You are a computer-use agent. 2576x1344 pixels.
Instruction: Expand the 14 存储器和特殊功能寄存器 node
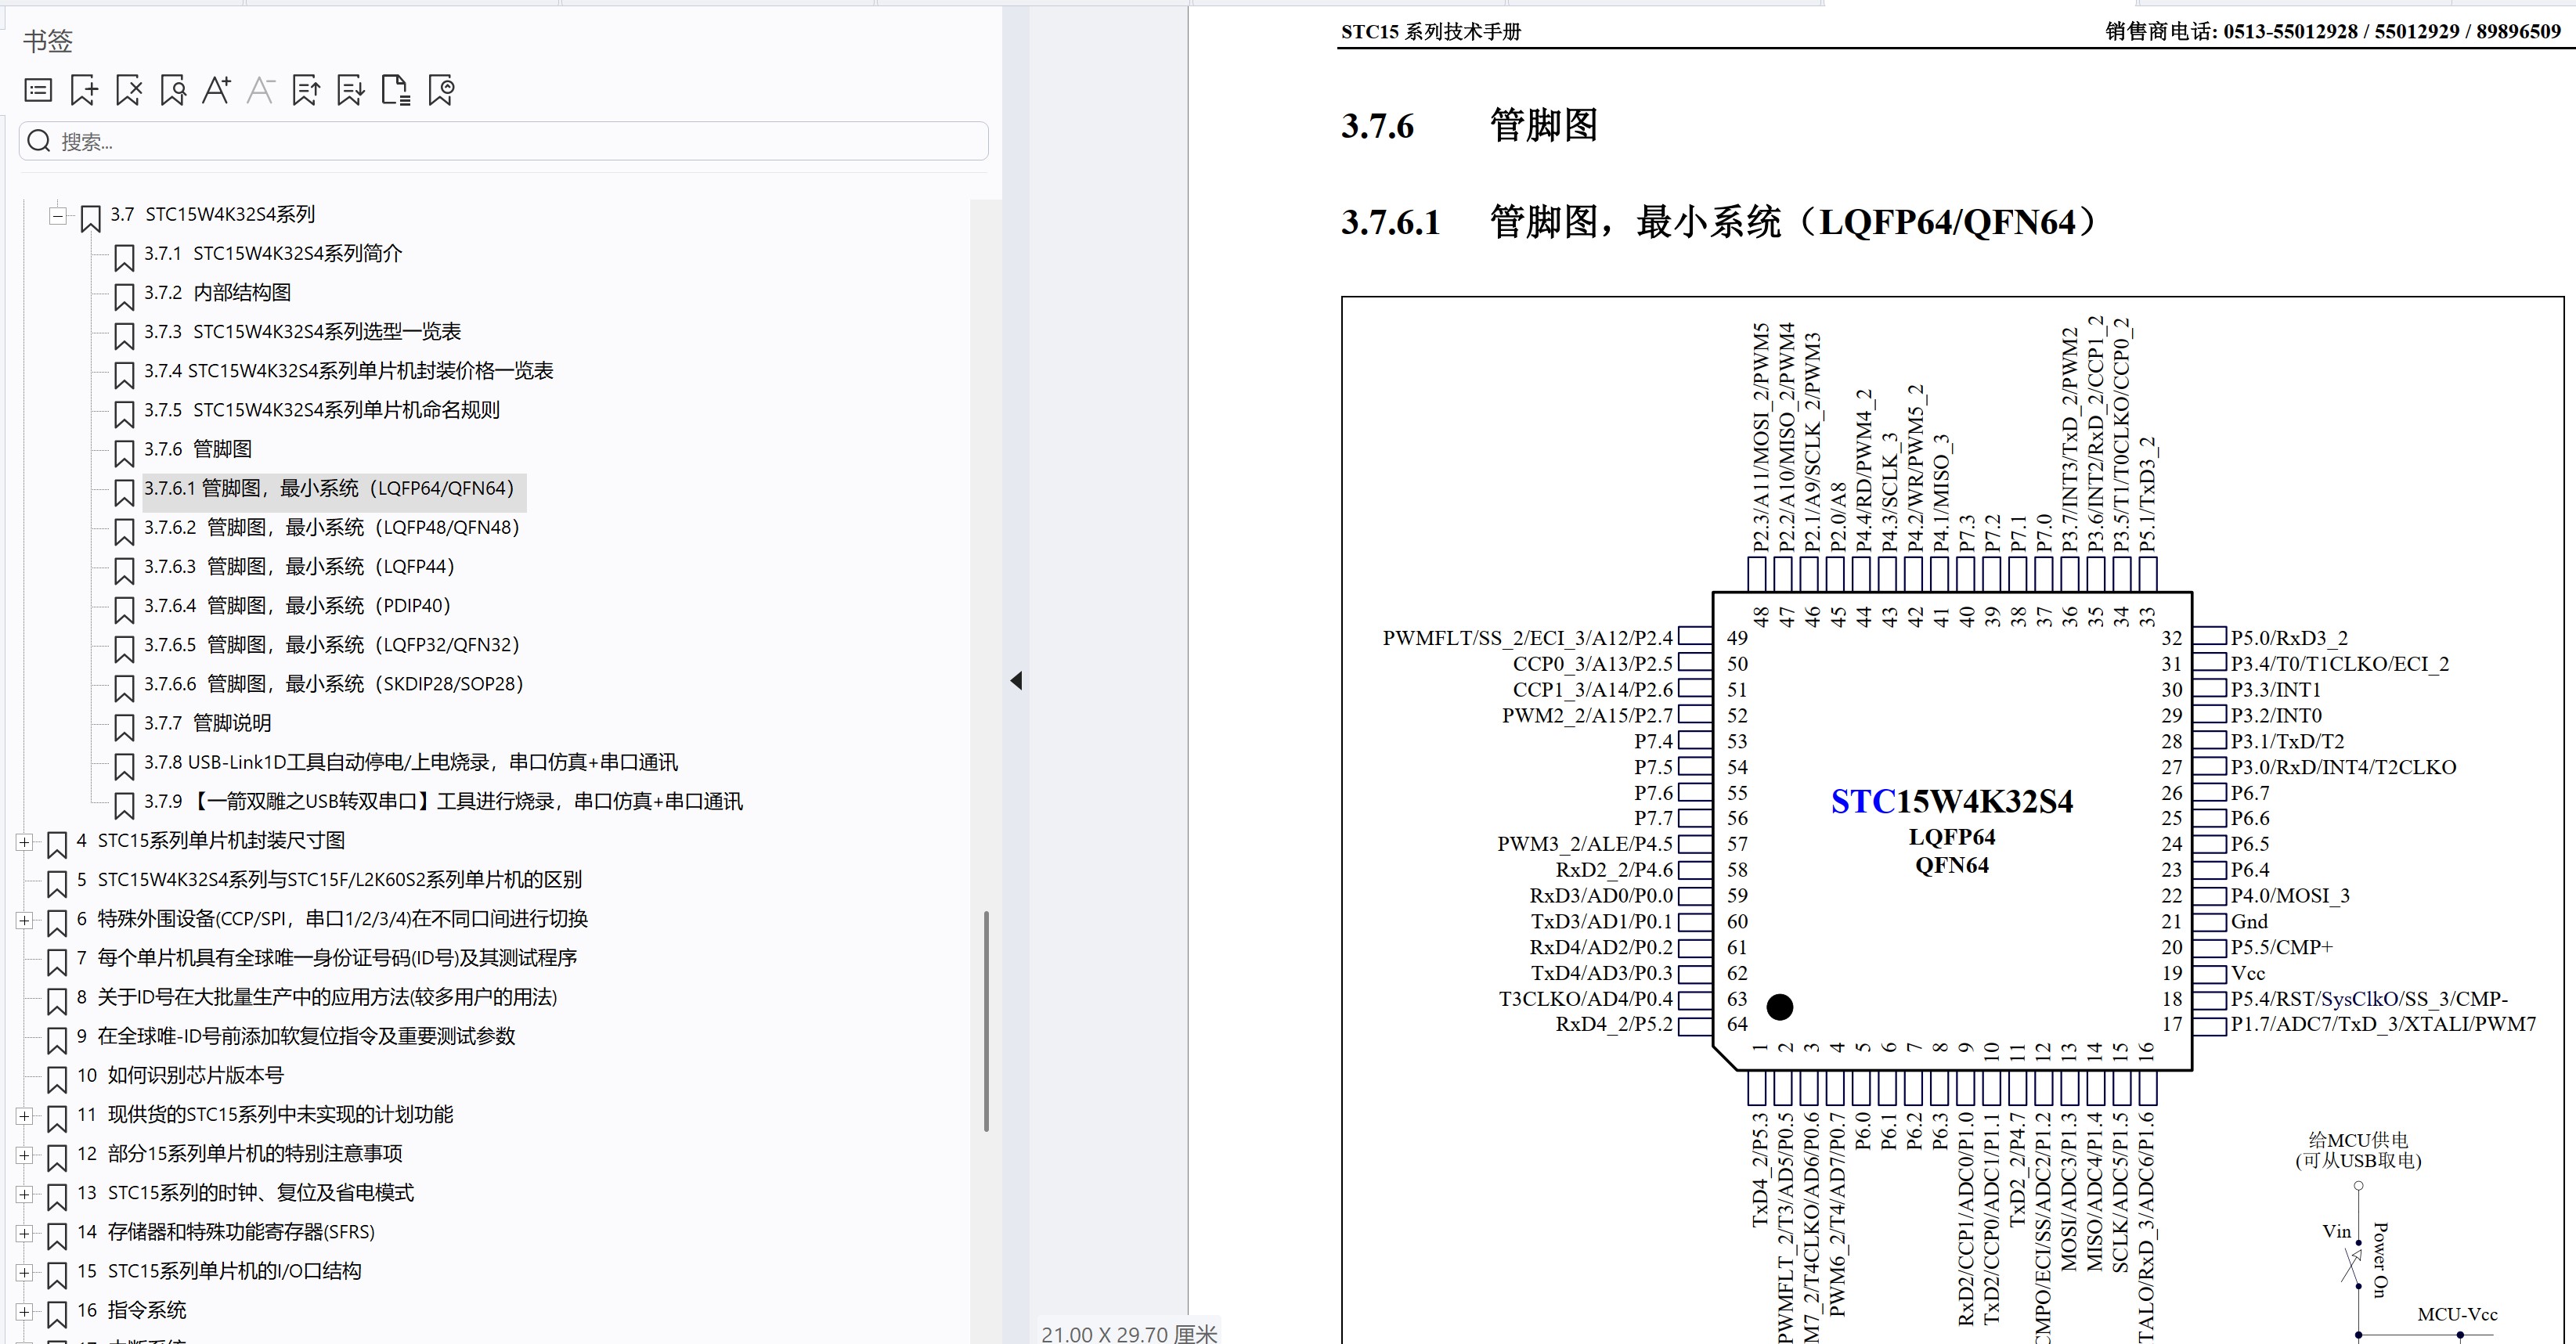click(24, 1233)
